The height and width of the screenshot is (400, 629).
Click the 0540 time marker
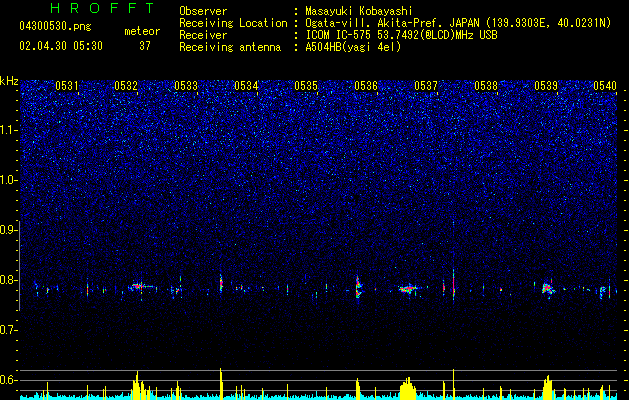tap(605, 86)
